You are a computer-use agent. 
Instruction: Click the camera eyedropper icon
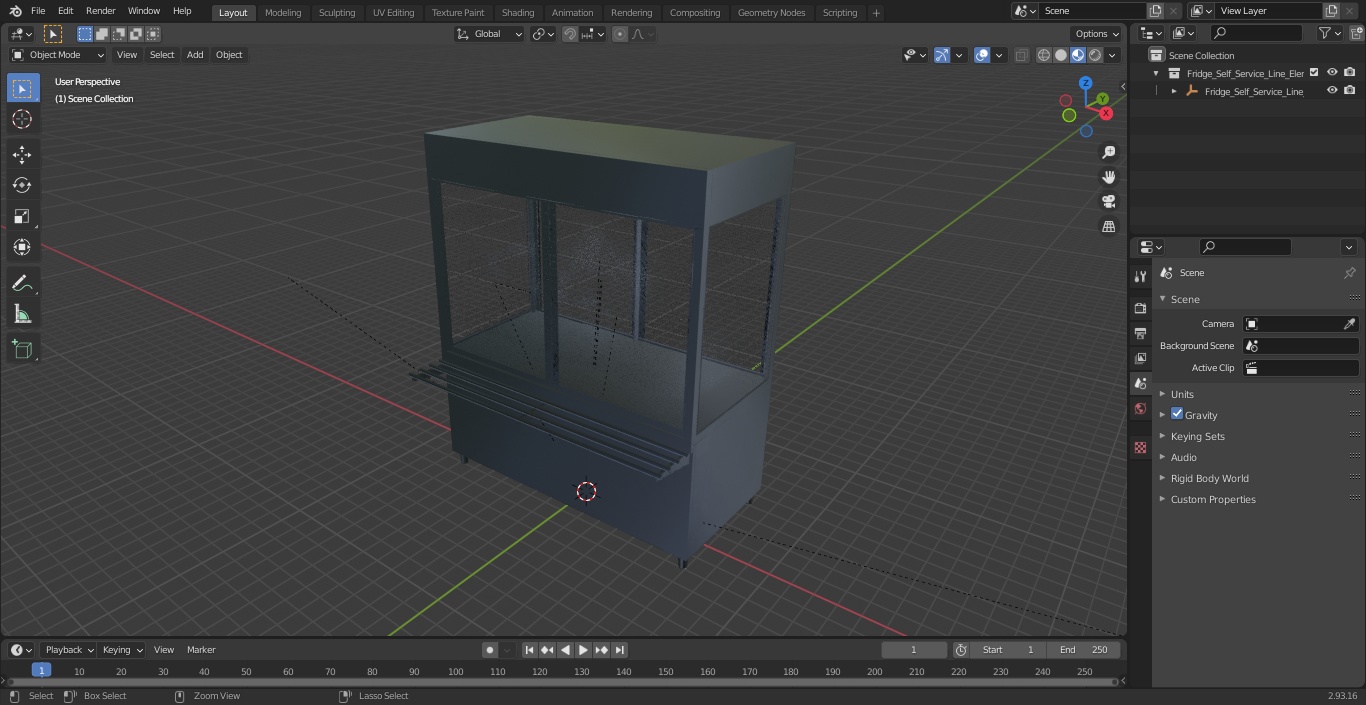pos(1349,324)
